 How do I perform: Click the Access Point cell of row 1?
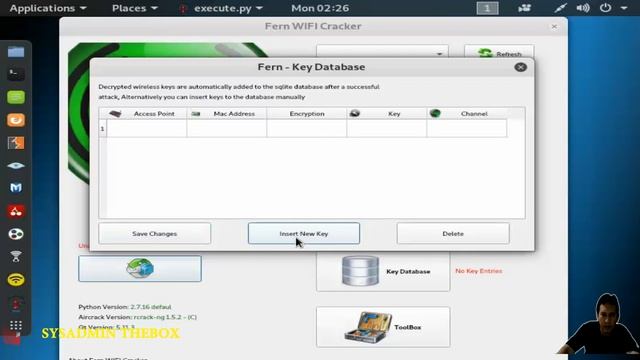pos(147,129)
